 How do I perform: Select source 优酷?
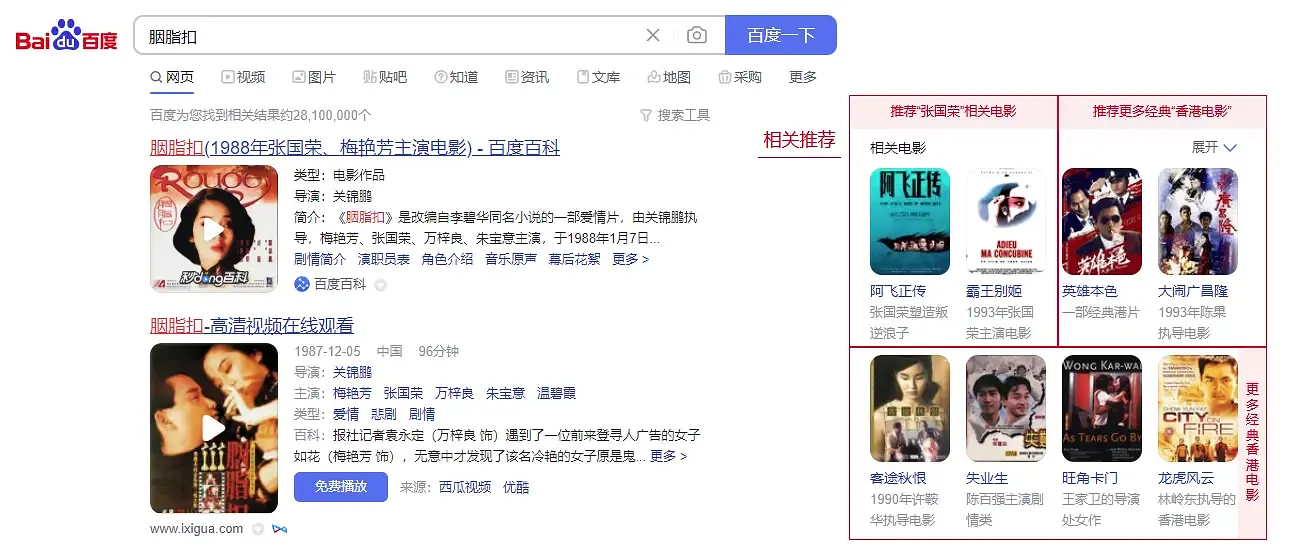[516, 487]
